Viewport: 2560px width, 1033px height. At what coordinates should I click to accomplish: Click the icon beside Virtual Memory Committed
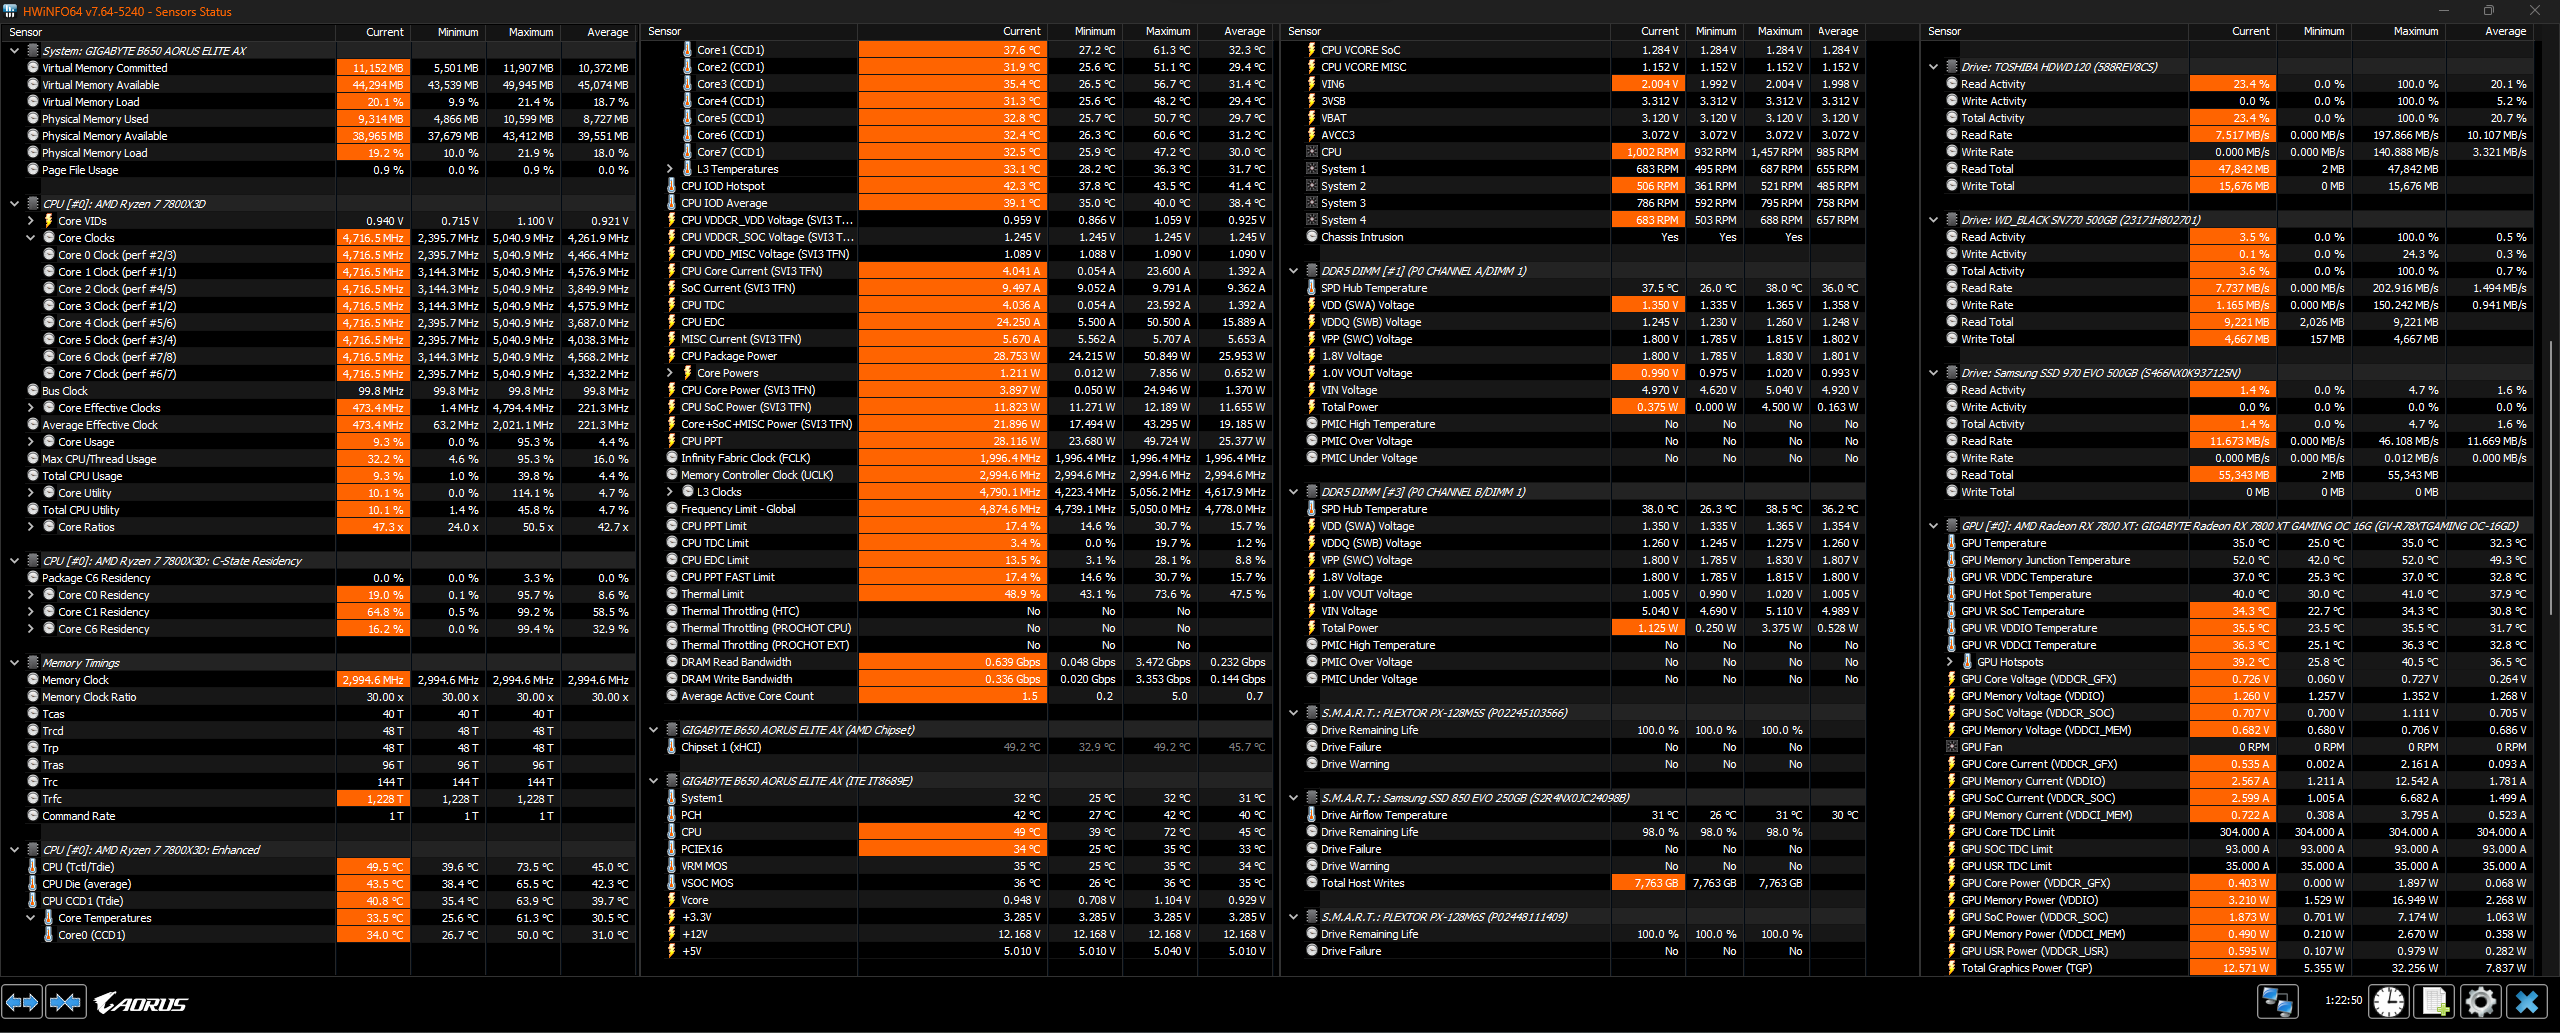tap(33, 68)
